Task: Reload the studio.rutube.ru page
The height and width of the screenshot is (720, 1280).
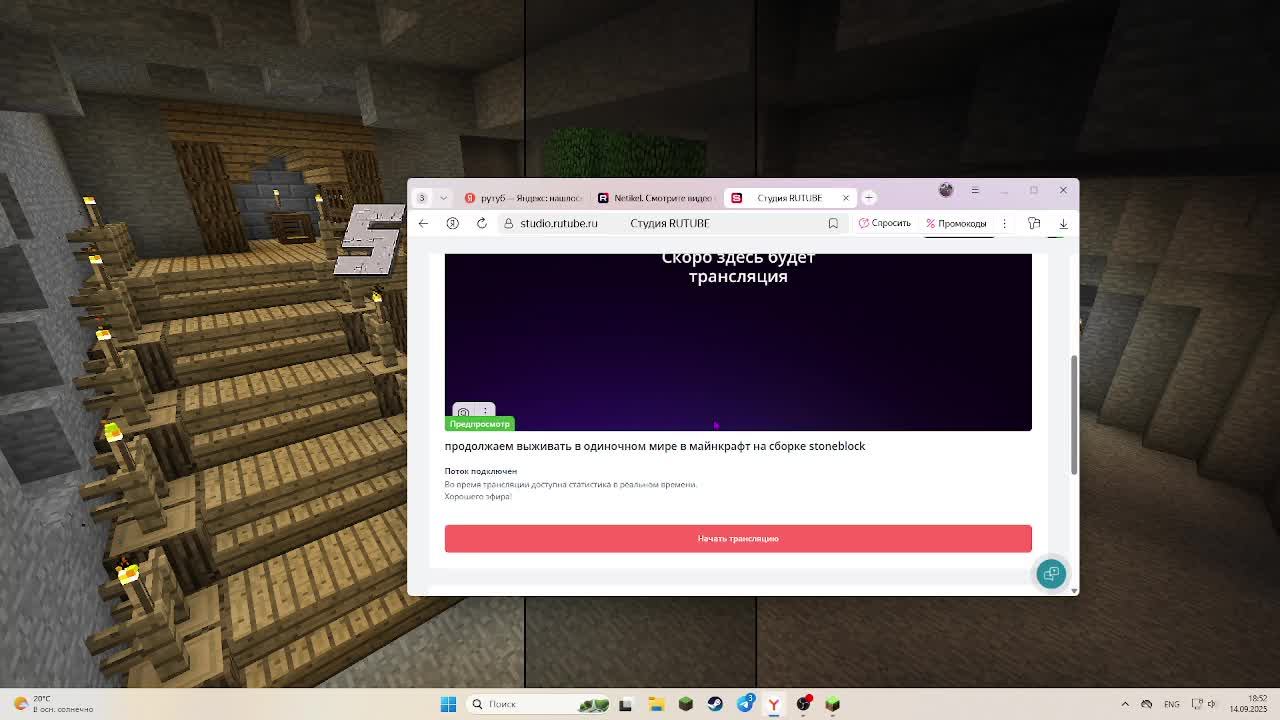Action: (x=481, y=223)
